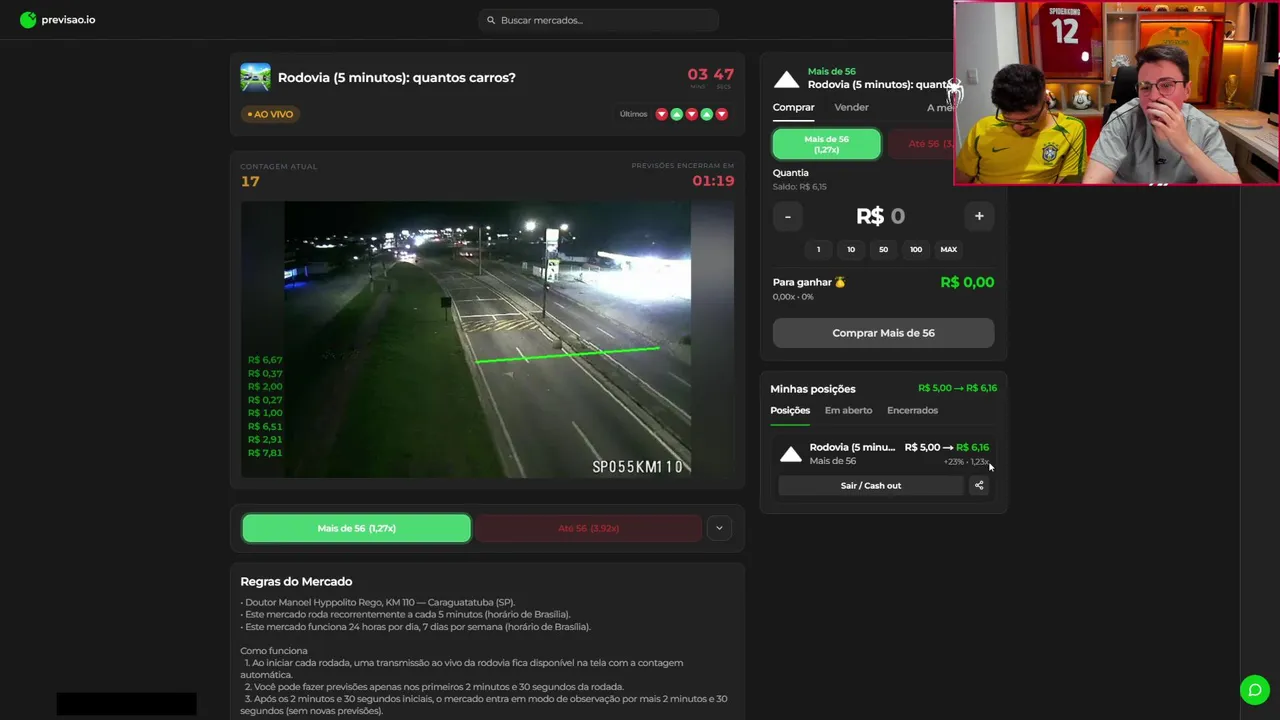Set amount using the 100 quick button
1280x720 pixels.
click(916, 249)
